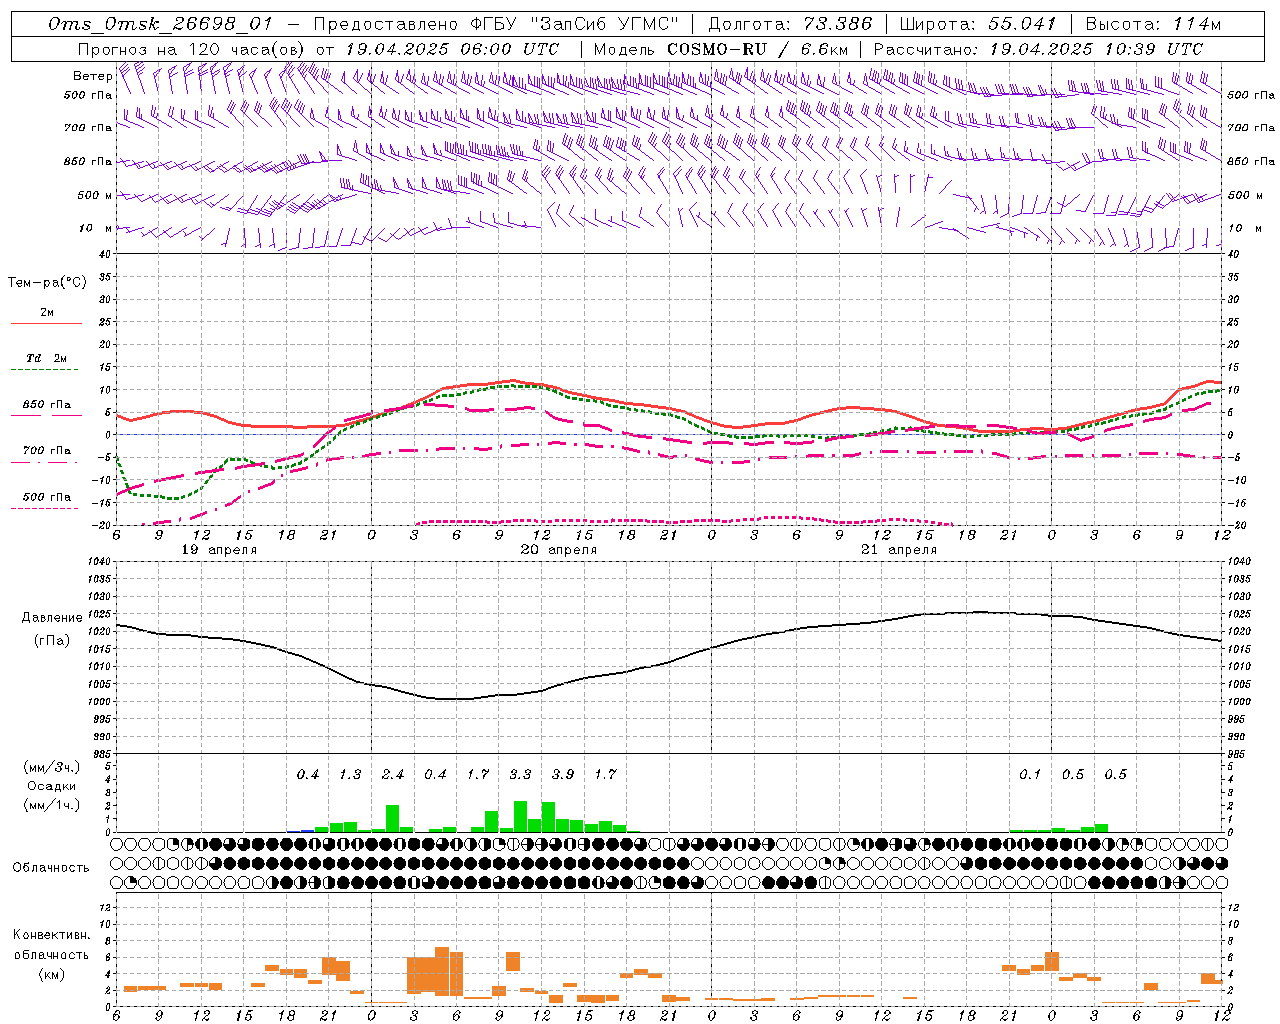
Task: Click the date label 19 апреля
Action: pos(218,550)
